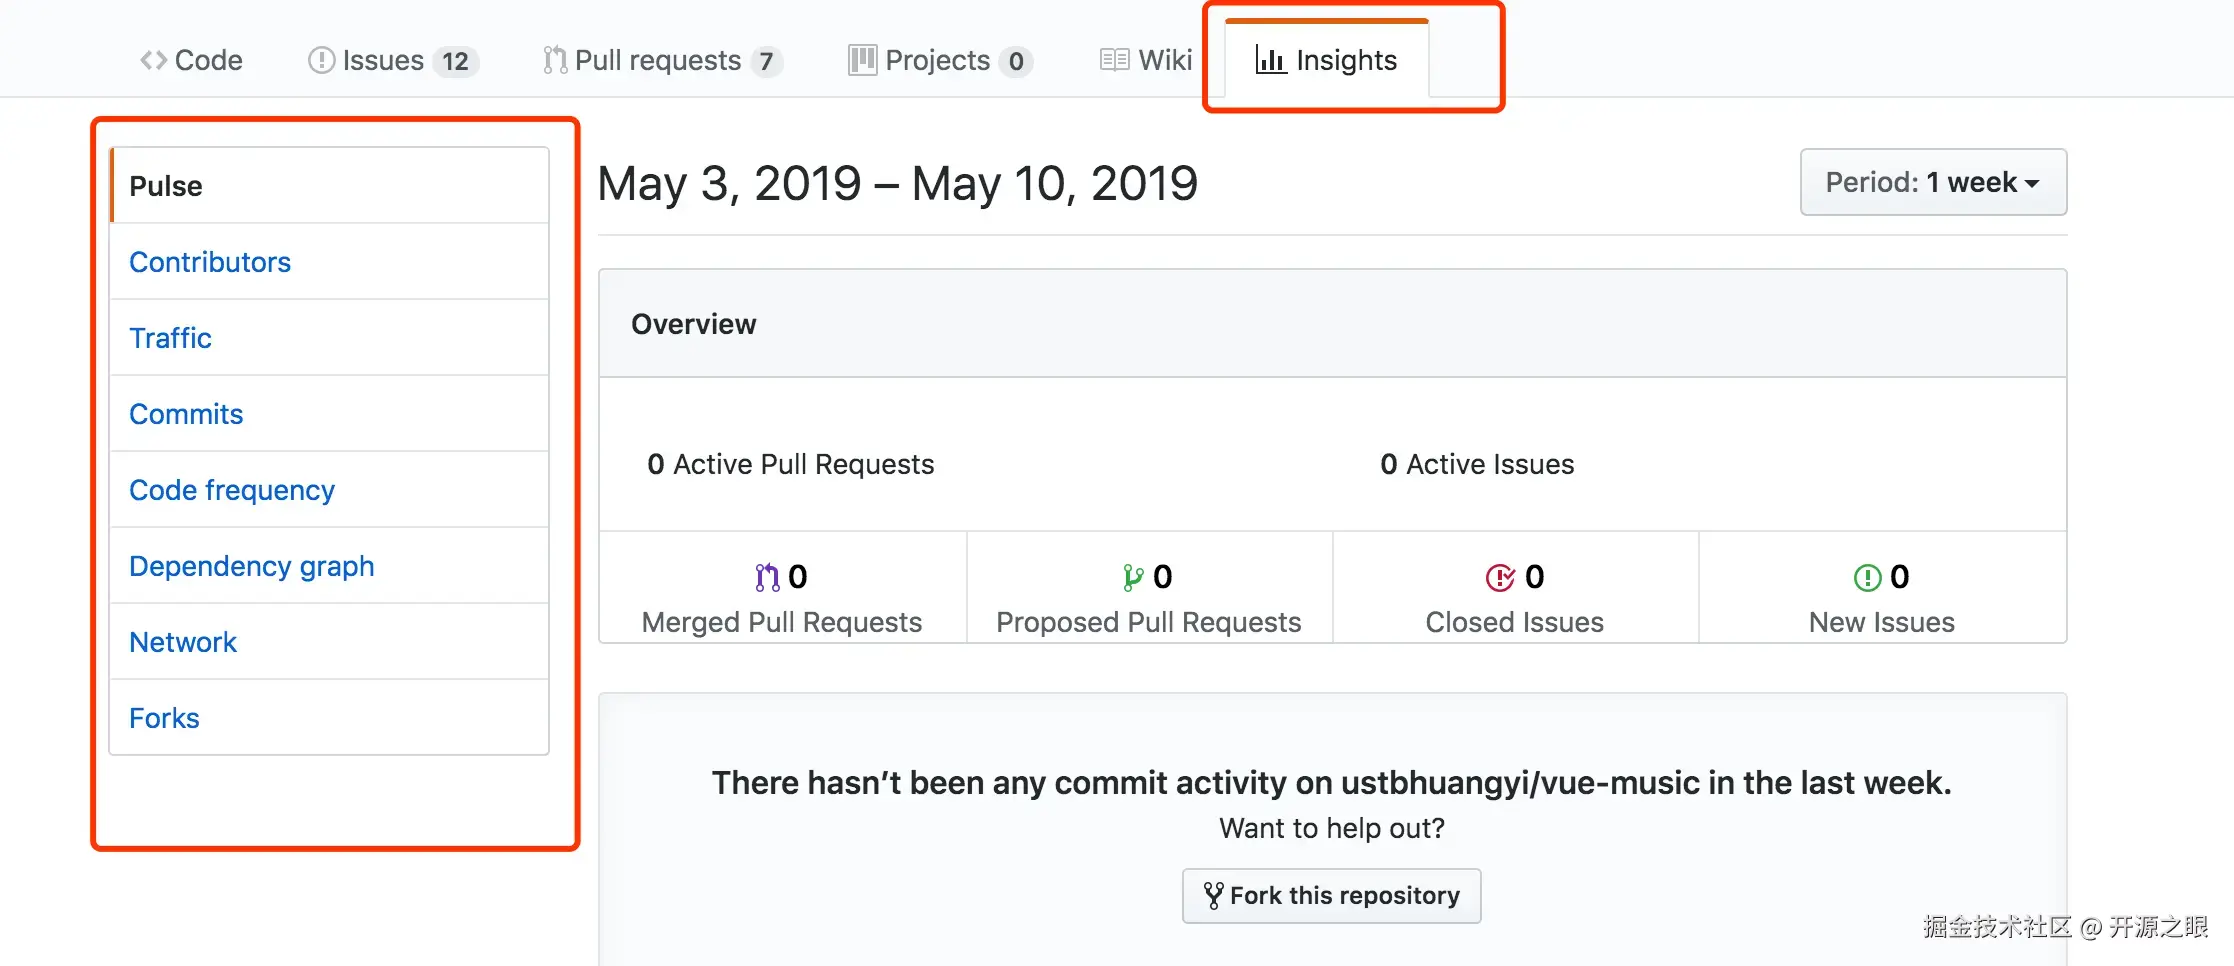Select Pulse in the sidebar menu
The height and width of the screenshot is (966, 2234).
pos(166,186)
